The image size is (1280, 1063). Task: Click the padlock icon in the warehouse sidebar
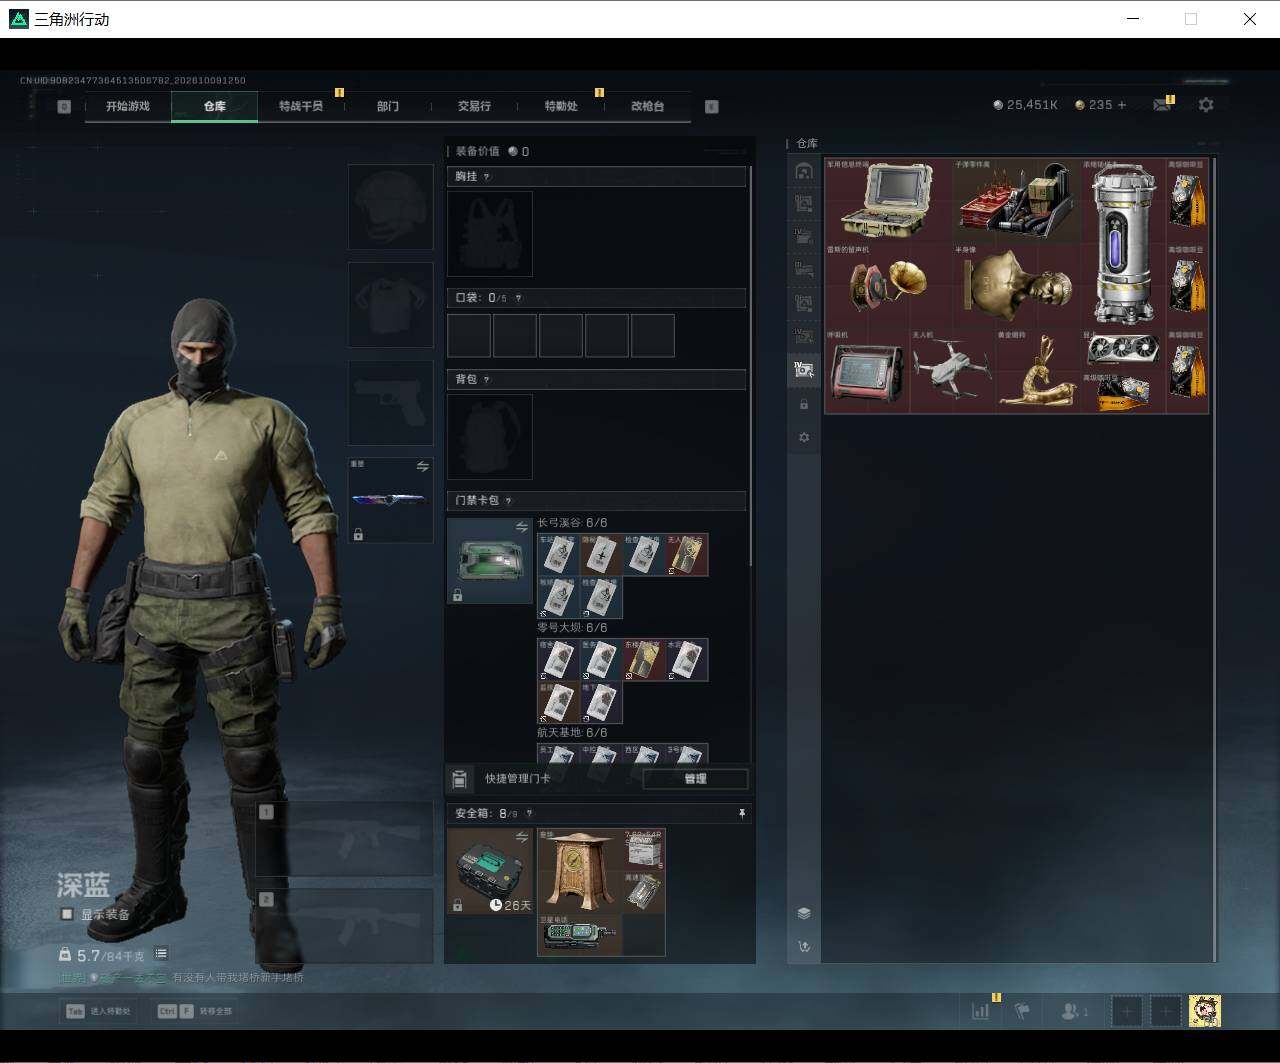tap(803, 404)
